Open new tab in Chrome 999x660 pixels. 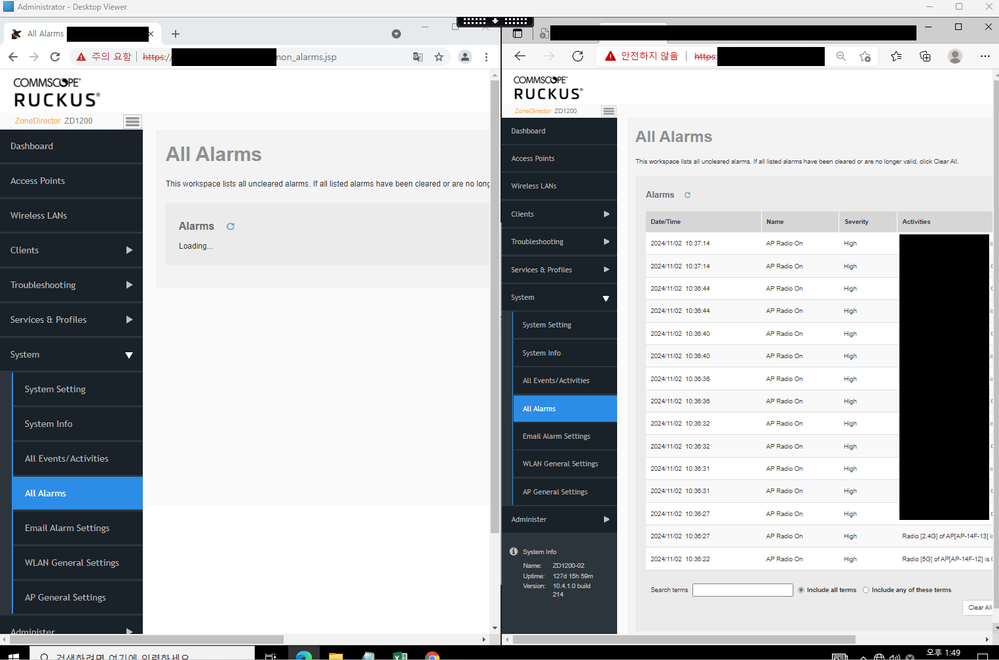[x=175, y=34]
